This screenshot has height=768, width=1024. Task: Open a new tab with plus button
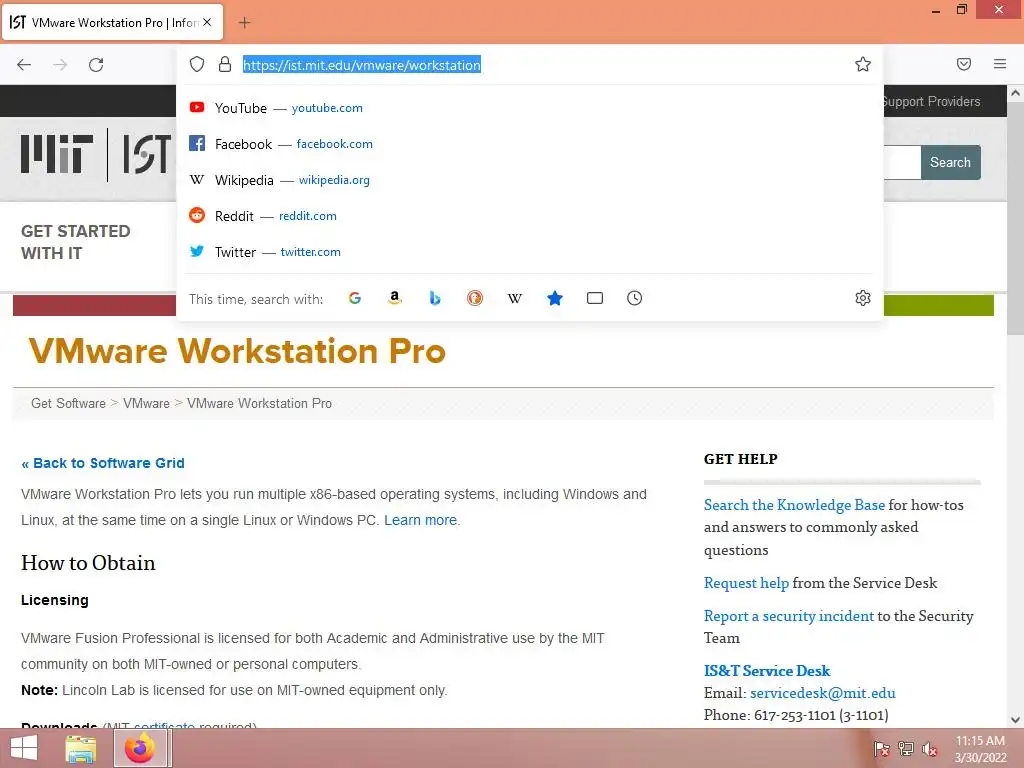tap(244, 23)
